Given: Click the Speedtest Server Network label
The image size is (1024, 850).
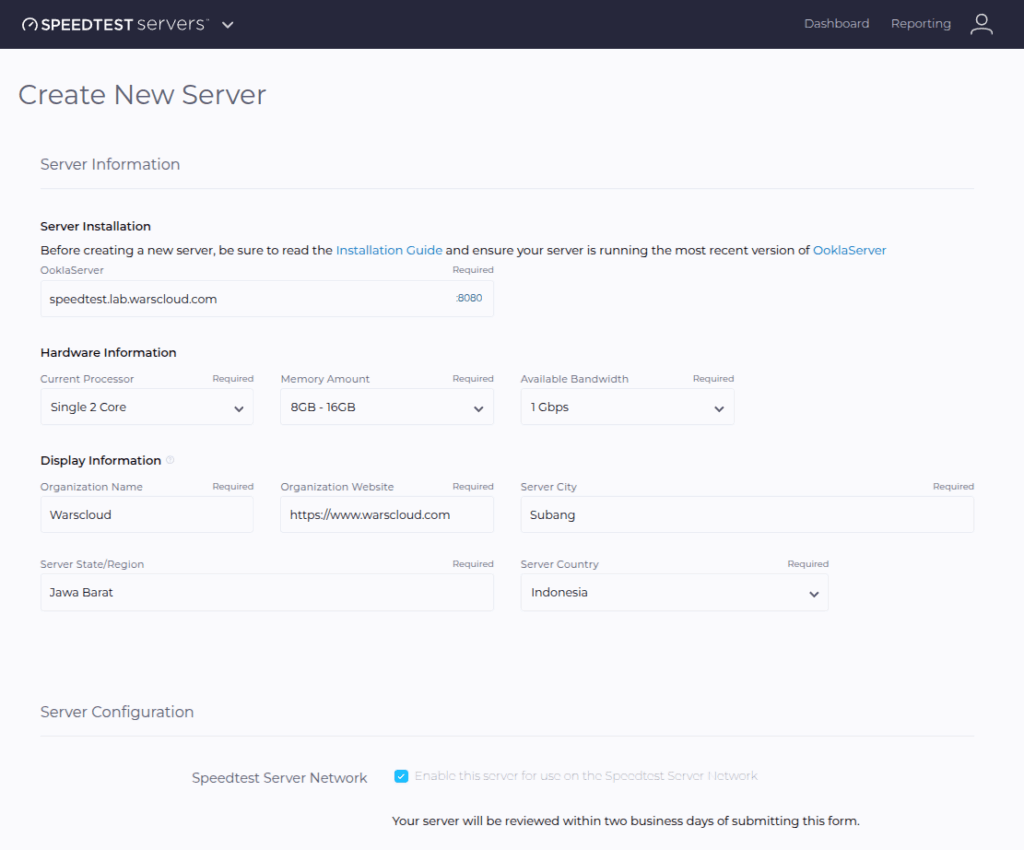Looking at the screenshot, I should coord(280,778).
